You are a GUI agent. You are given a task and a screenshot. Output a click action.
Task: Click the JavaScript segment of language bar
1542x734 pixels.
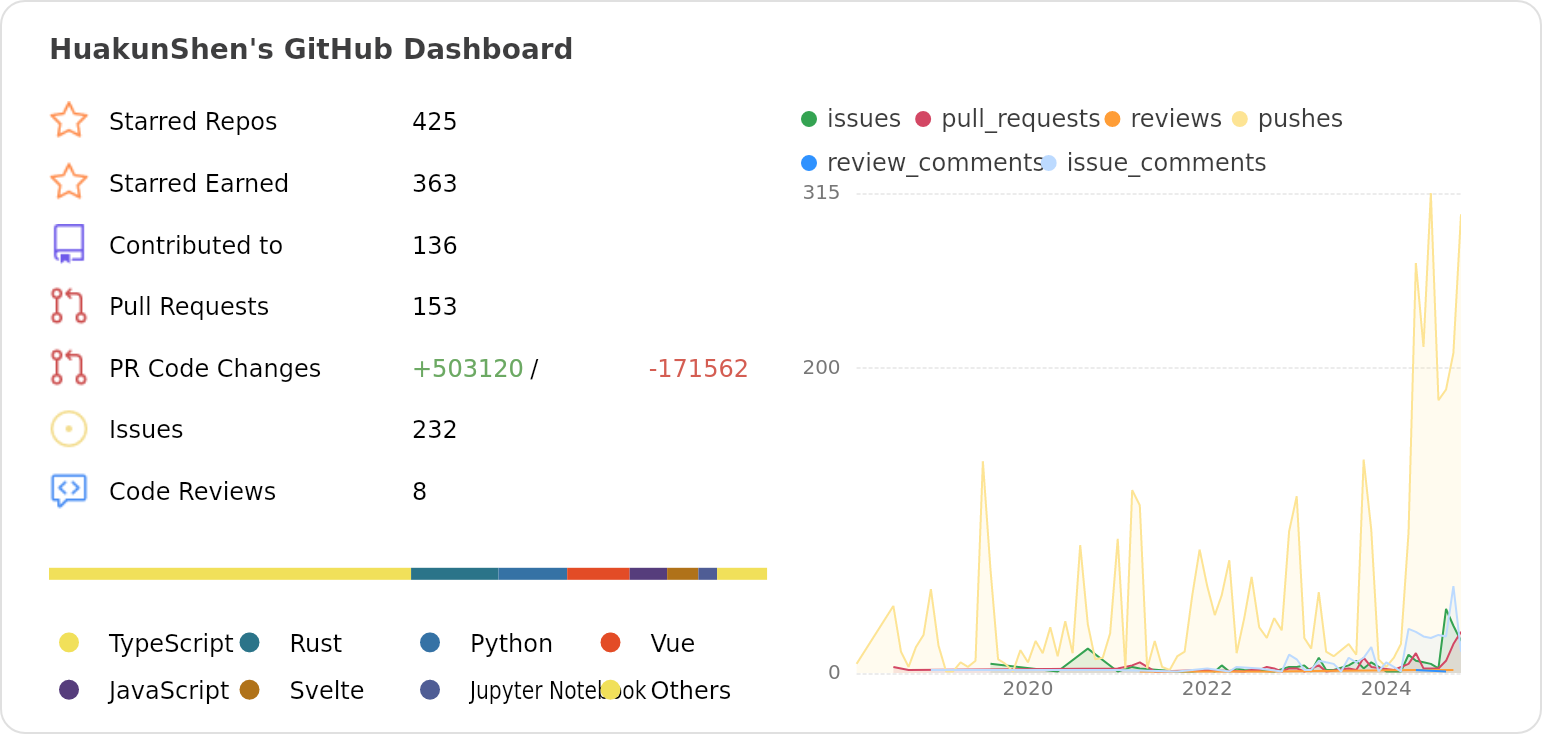coord(649,574)
